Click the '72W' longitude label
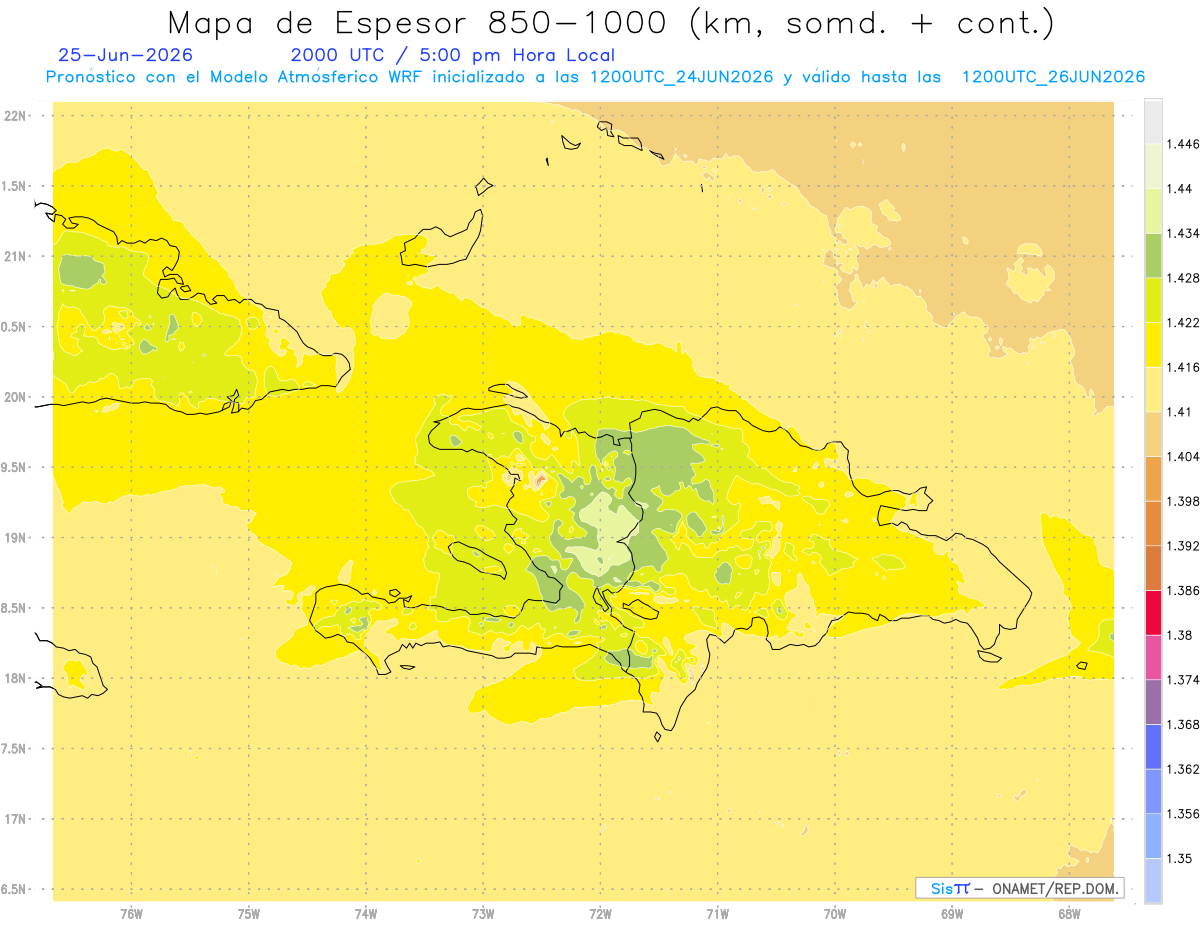The image size is (1200, 927). coord(601,914)
